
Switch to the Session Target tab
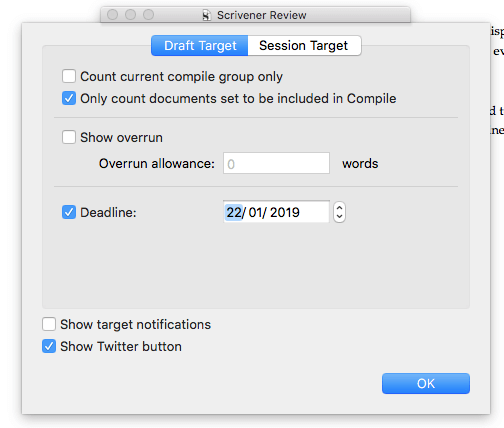(x=304, y=46)
